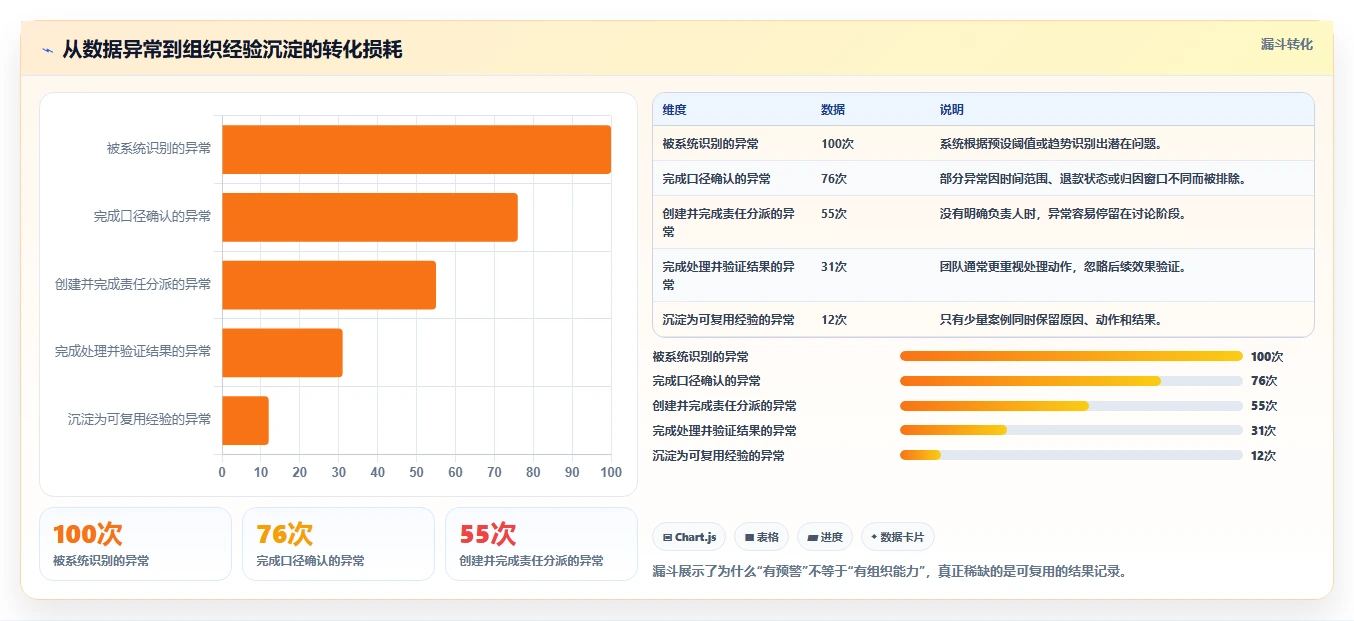Click progress list label 沉淀为可复用经验的异常
The width and height of the screenshot is (1354, 621).
pos(718,455)
